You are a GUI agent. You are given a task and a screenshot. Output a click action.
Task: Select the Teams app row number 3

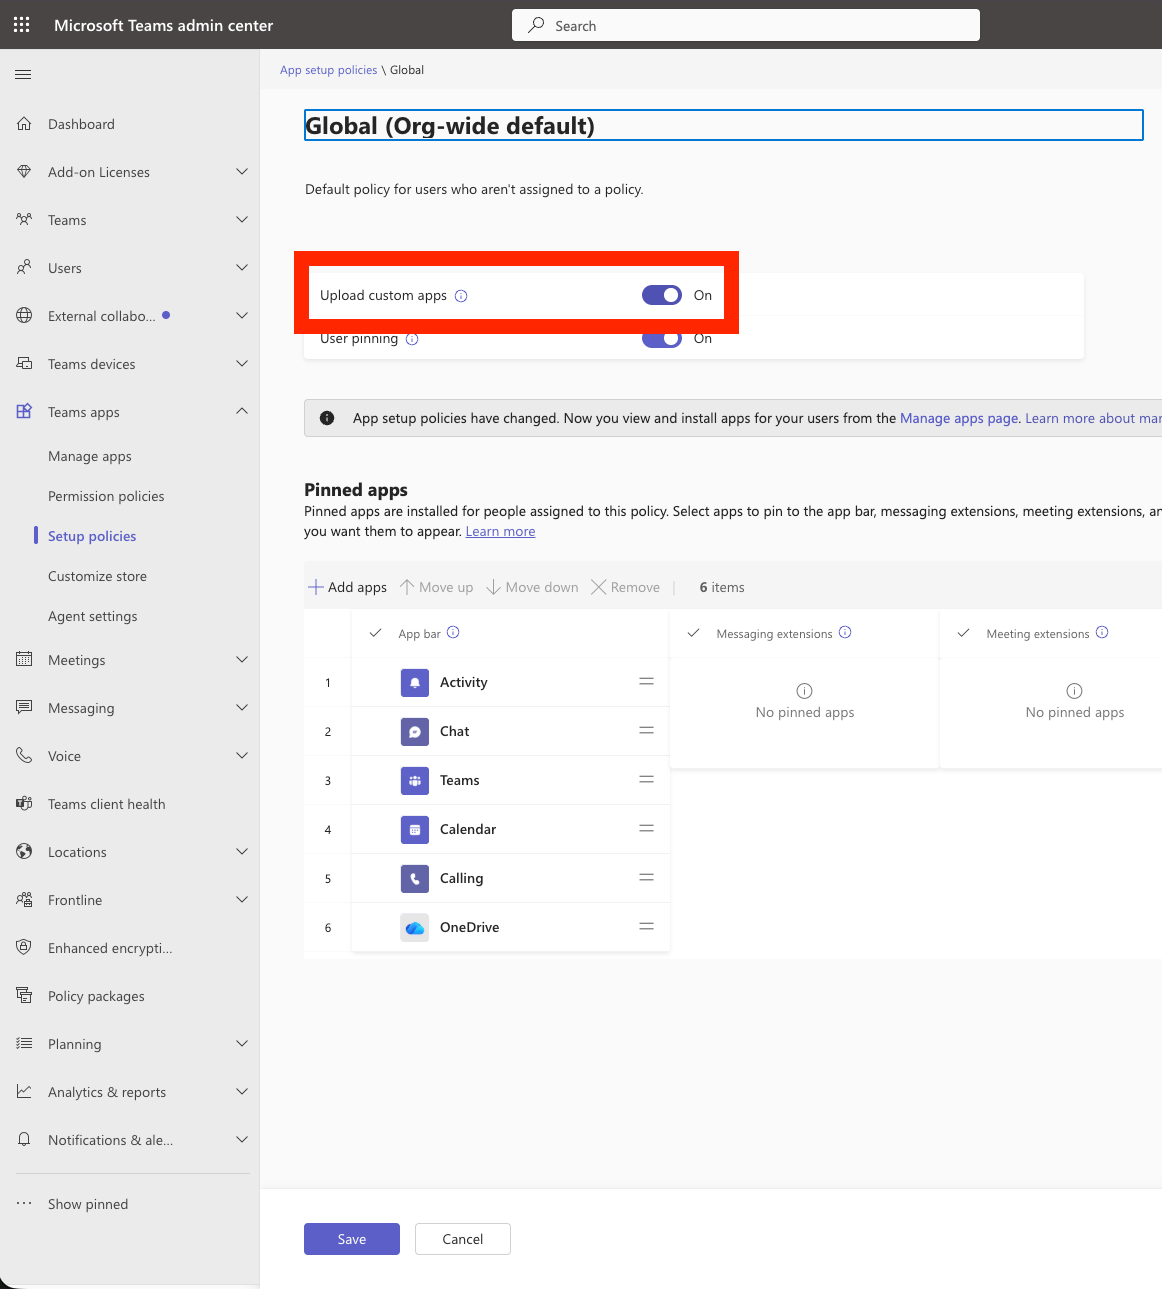point(487,780)
